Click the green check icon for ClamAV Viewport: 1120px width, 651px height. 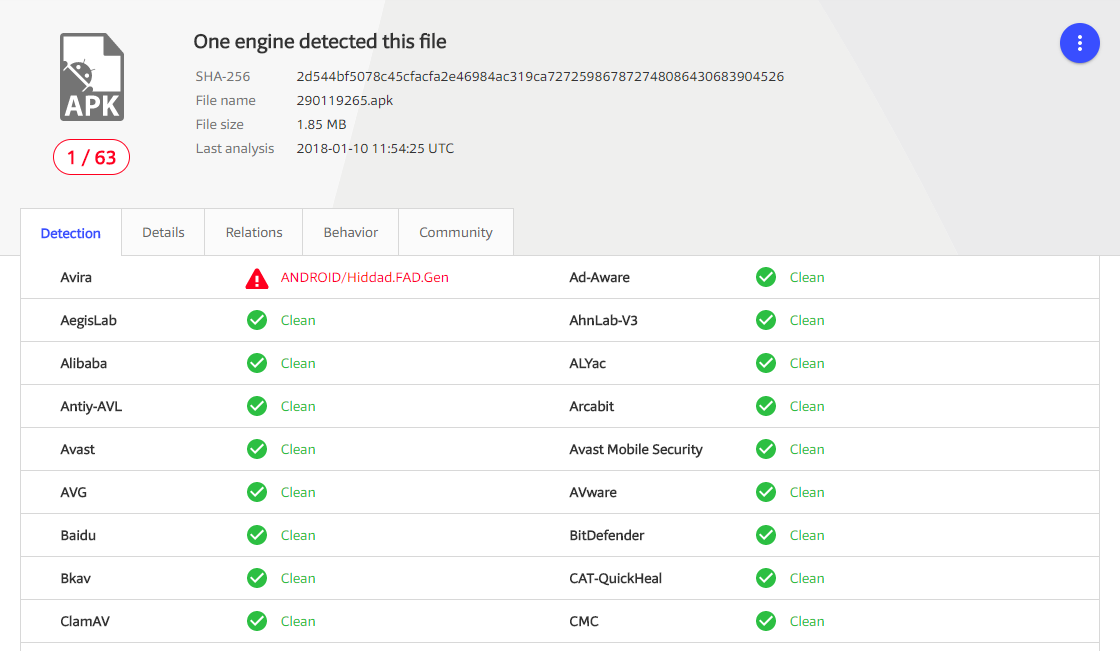coord(257,621)
